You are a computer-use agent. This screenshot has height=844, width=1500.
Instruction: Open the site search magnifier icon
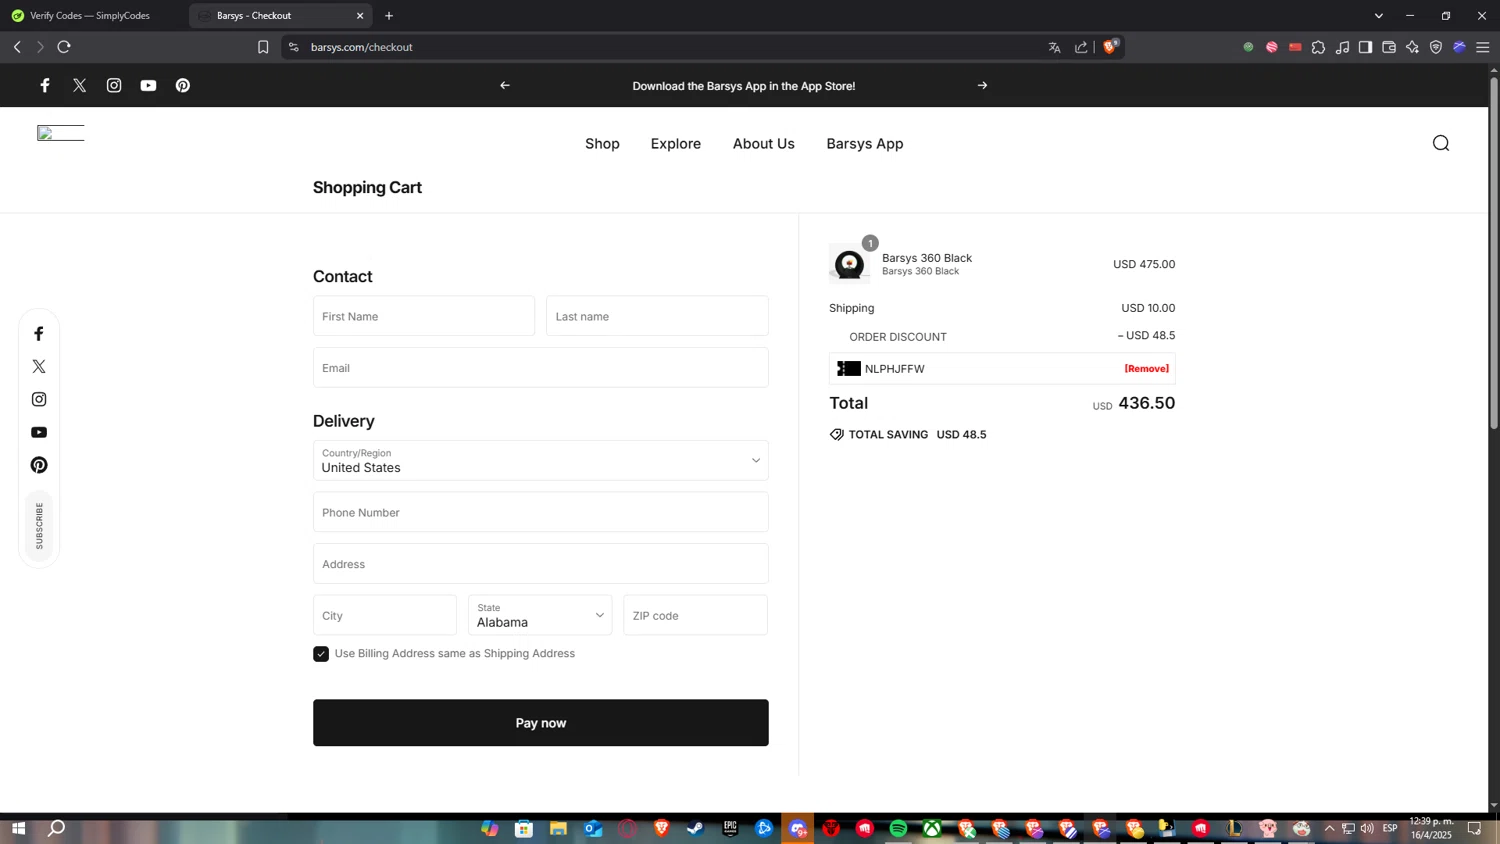point(1441,143)
